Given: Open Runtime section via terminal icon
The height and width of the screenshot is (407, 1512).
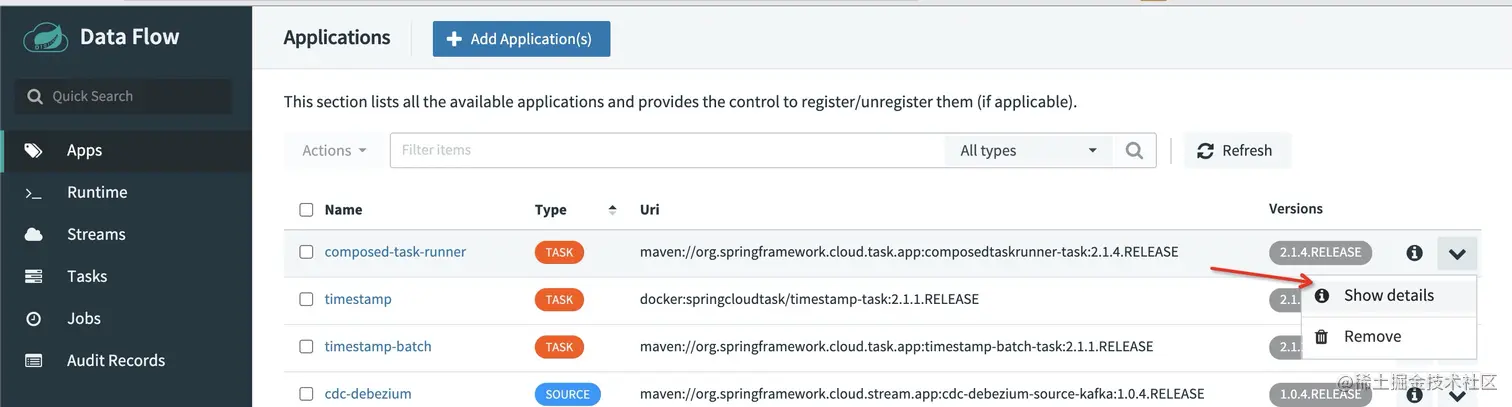Looking at the screenshot, I should tap(34, 193).
